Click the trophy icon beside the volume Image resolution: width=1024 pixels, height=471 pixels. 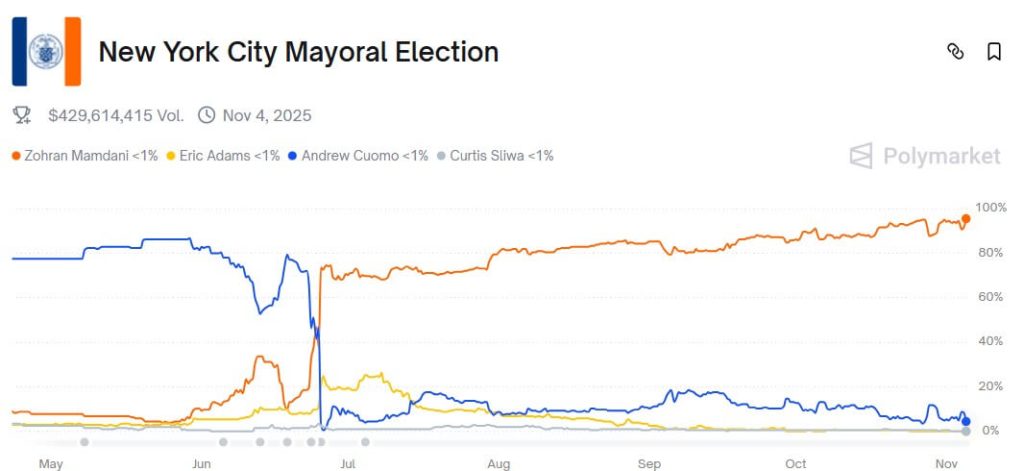tap(22, 115)
